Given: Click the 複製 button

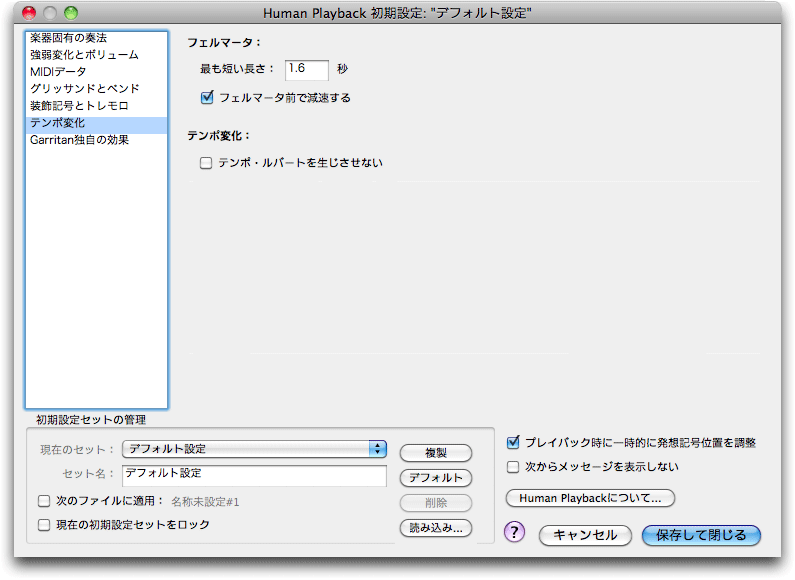Looking at the screenshot, I should 436,453.
